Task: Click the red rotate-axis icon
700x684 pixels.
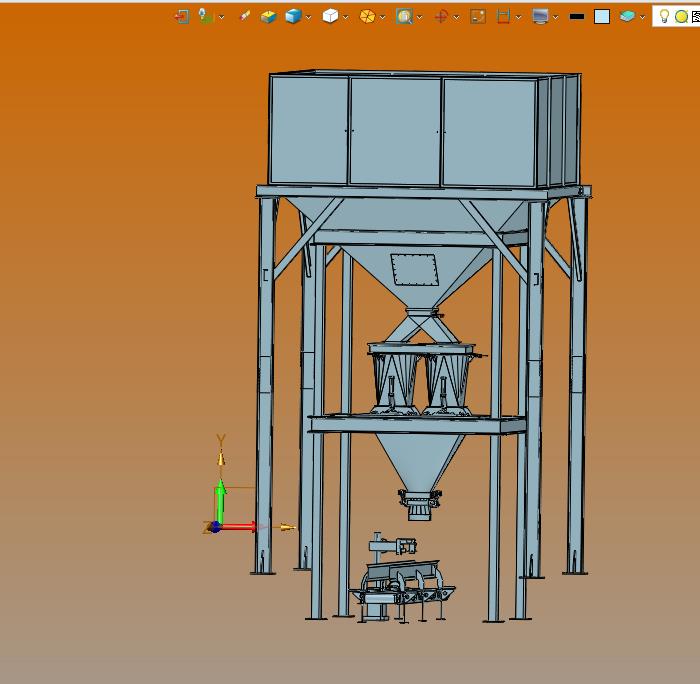Action: click(x=441, y=17)
